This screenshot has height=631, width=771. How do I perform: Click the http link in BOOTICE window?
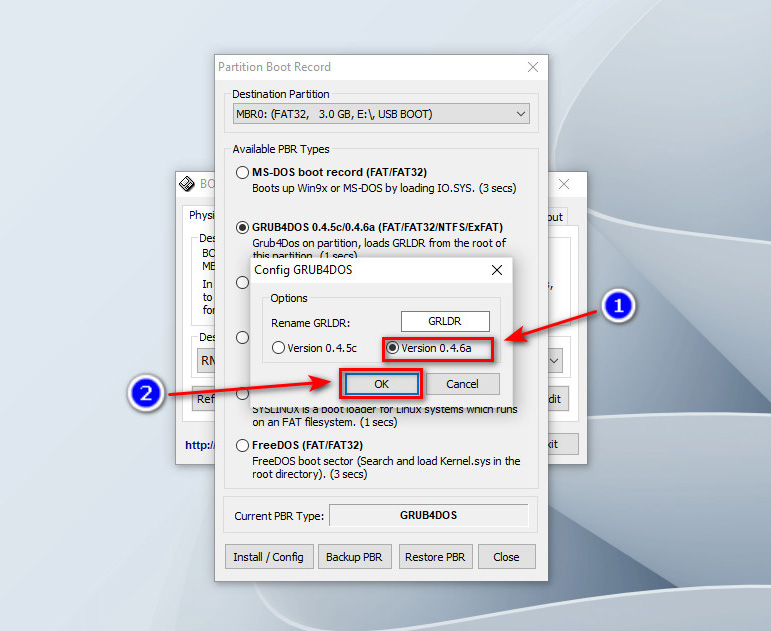pyautogui.click(x=200, y=445)
